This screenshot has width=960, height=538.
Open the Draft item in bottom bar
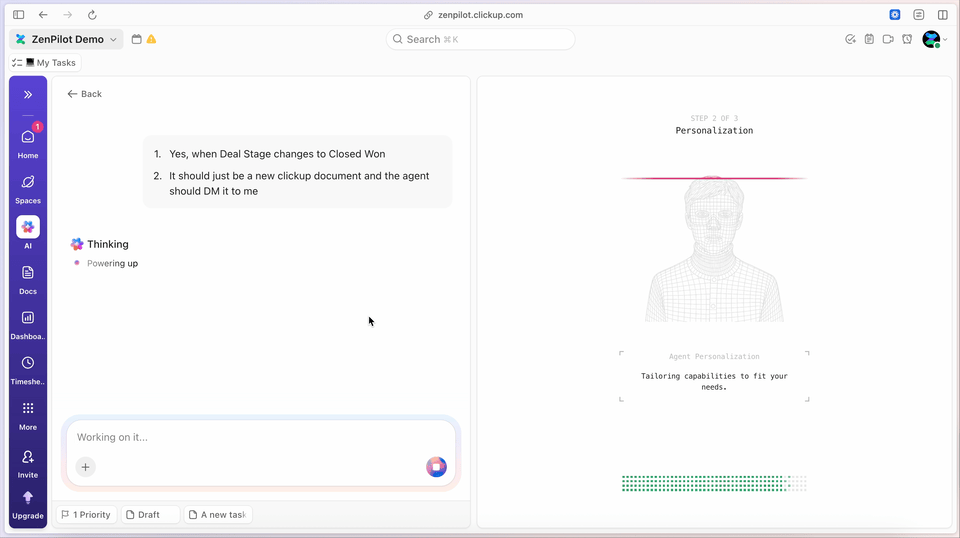[x=150, y=515]
